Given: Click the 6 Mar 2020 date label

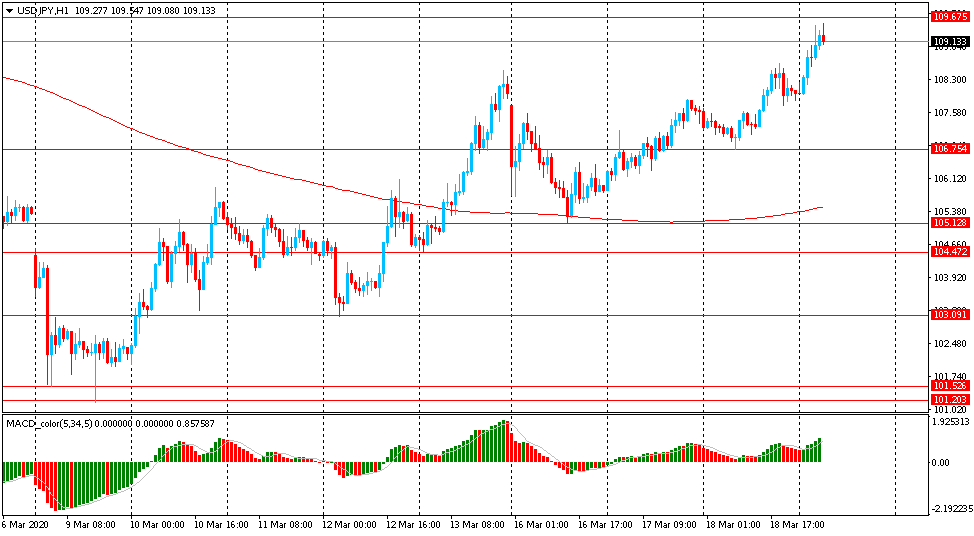Looking at the screenshot, I should pos(25,524).
